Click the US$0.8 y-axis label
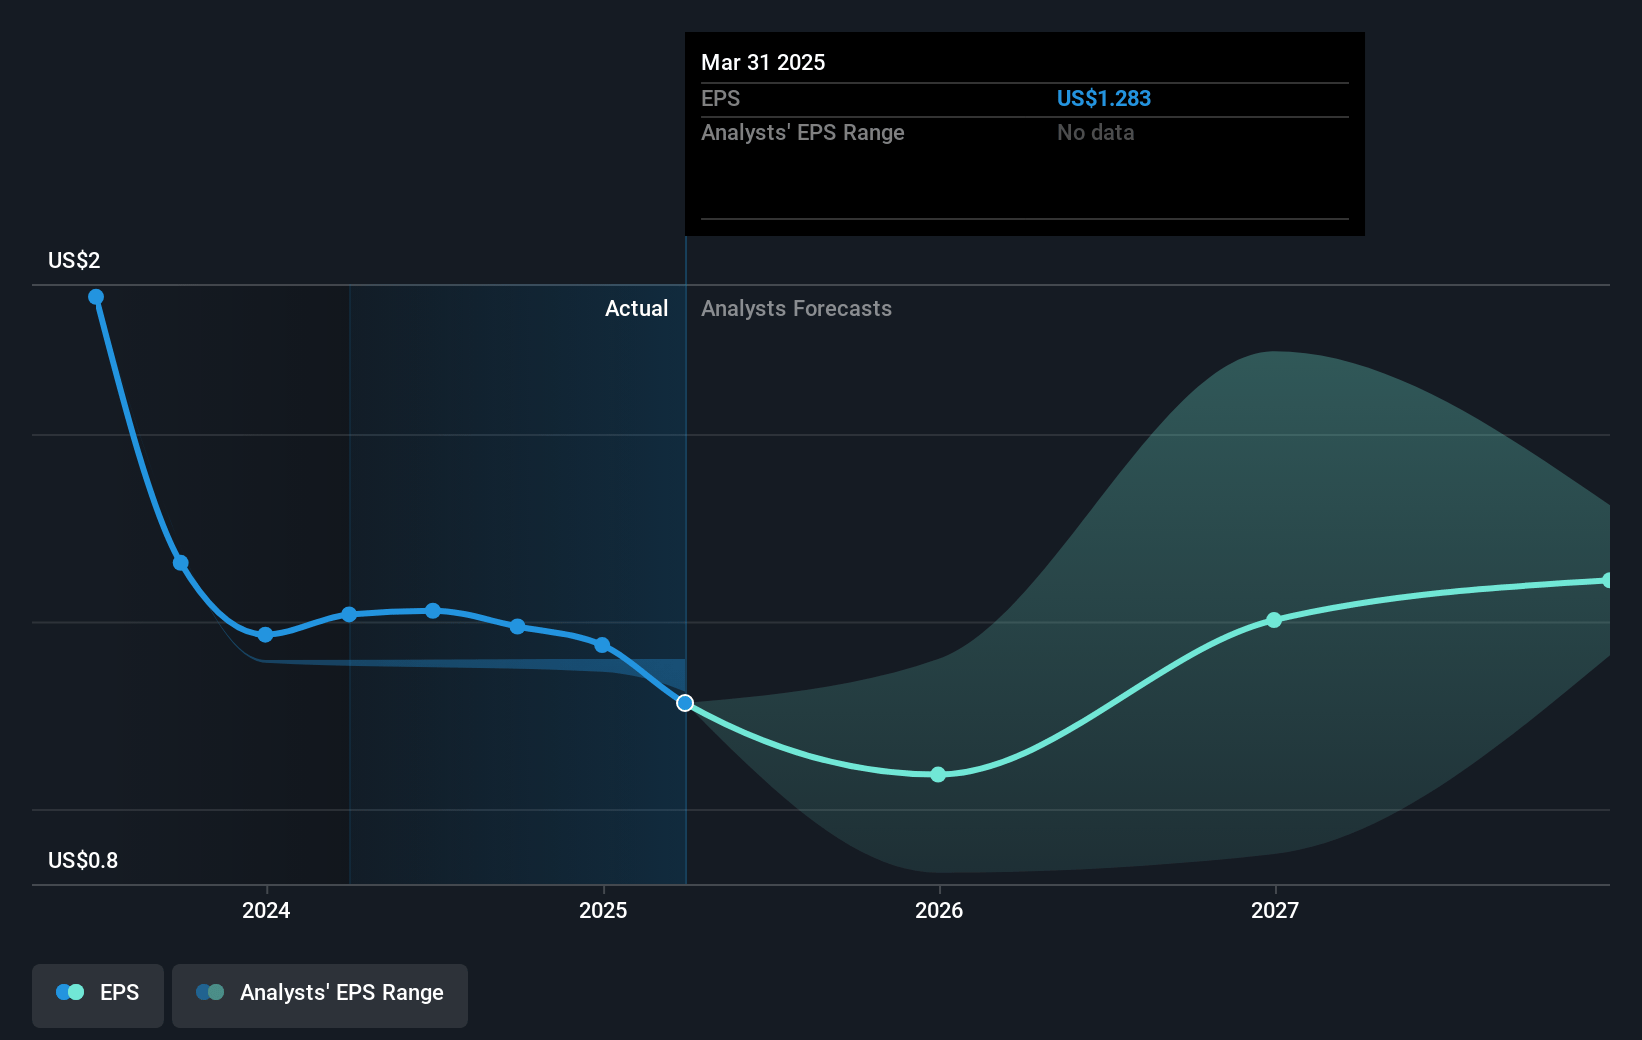Screen dimensions: 1642x1040 83,860
